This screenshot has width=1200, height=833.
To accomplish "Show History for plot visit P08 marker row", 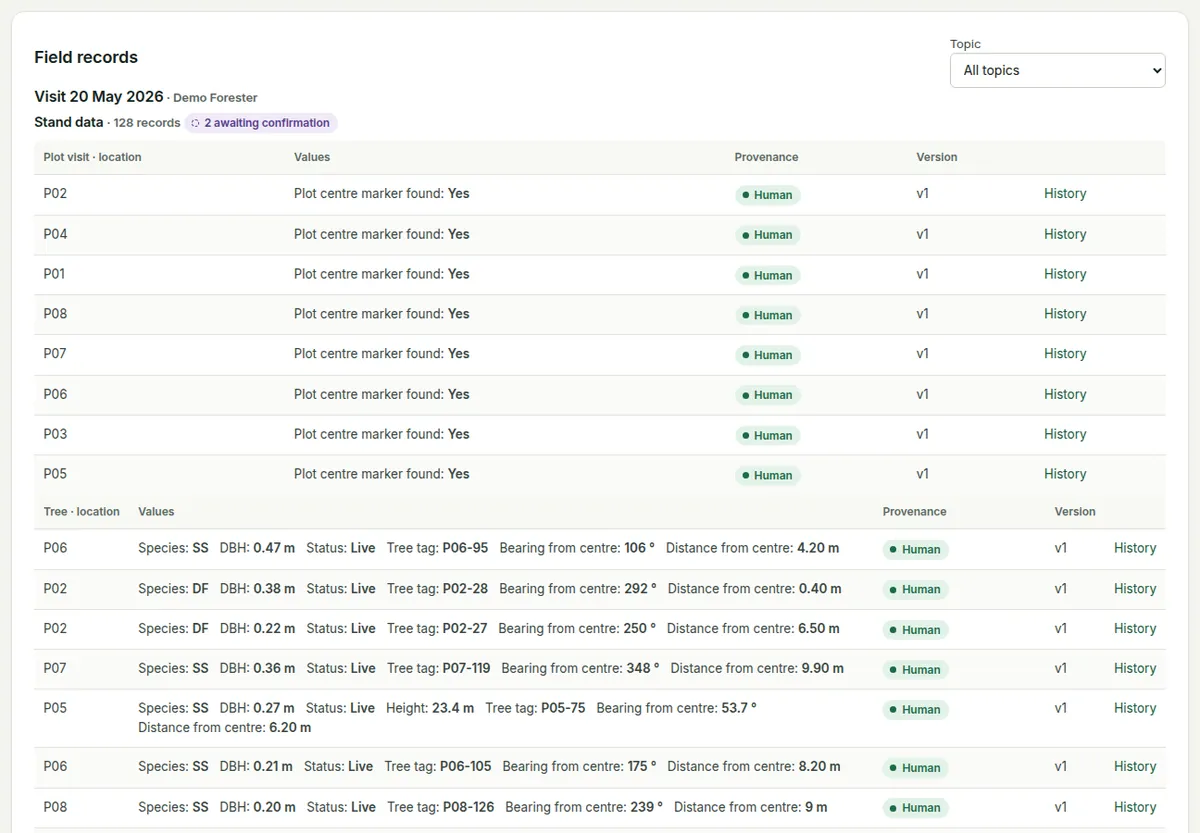I will 1065,314.
